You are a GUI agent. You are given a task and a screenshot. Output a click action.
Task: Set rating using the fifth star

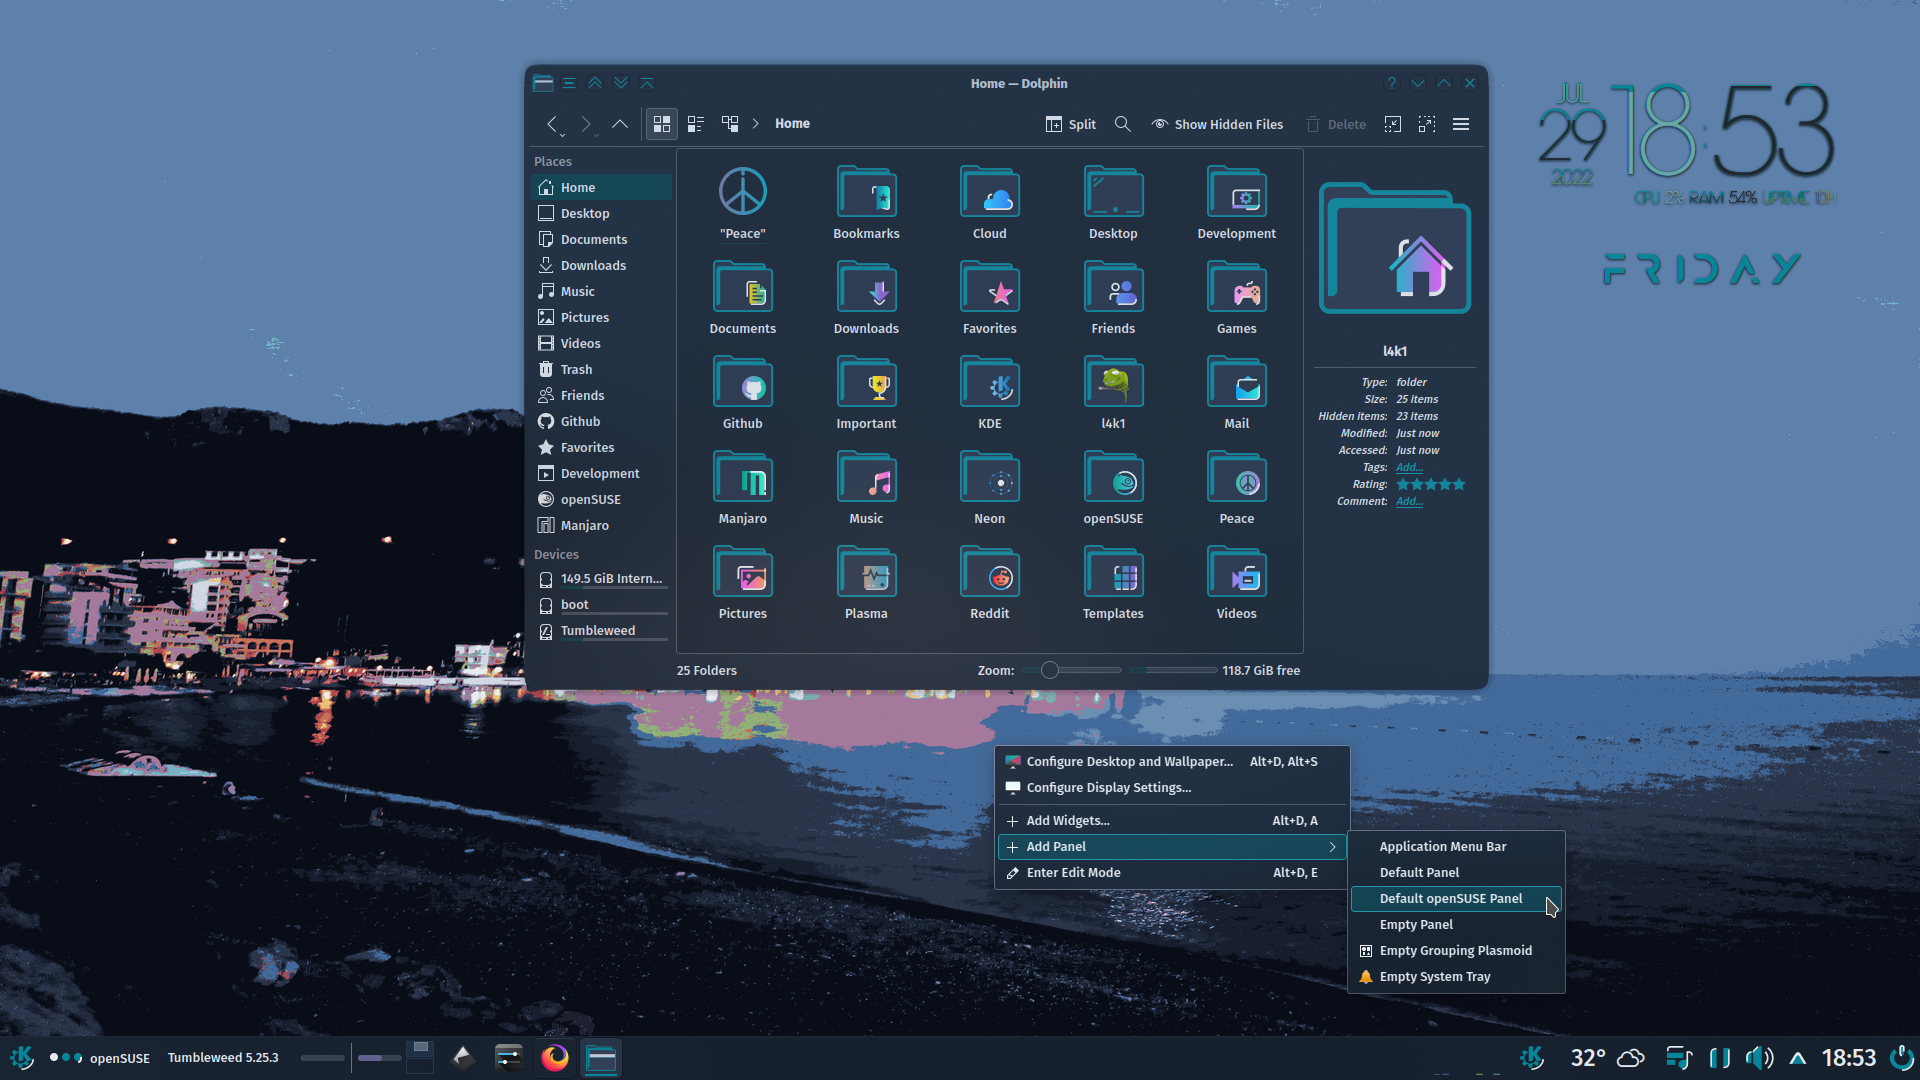[1459, 484]
